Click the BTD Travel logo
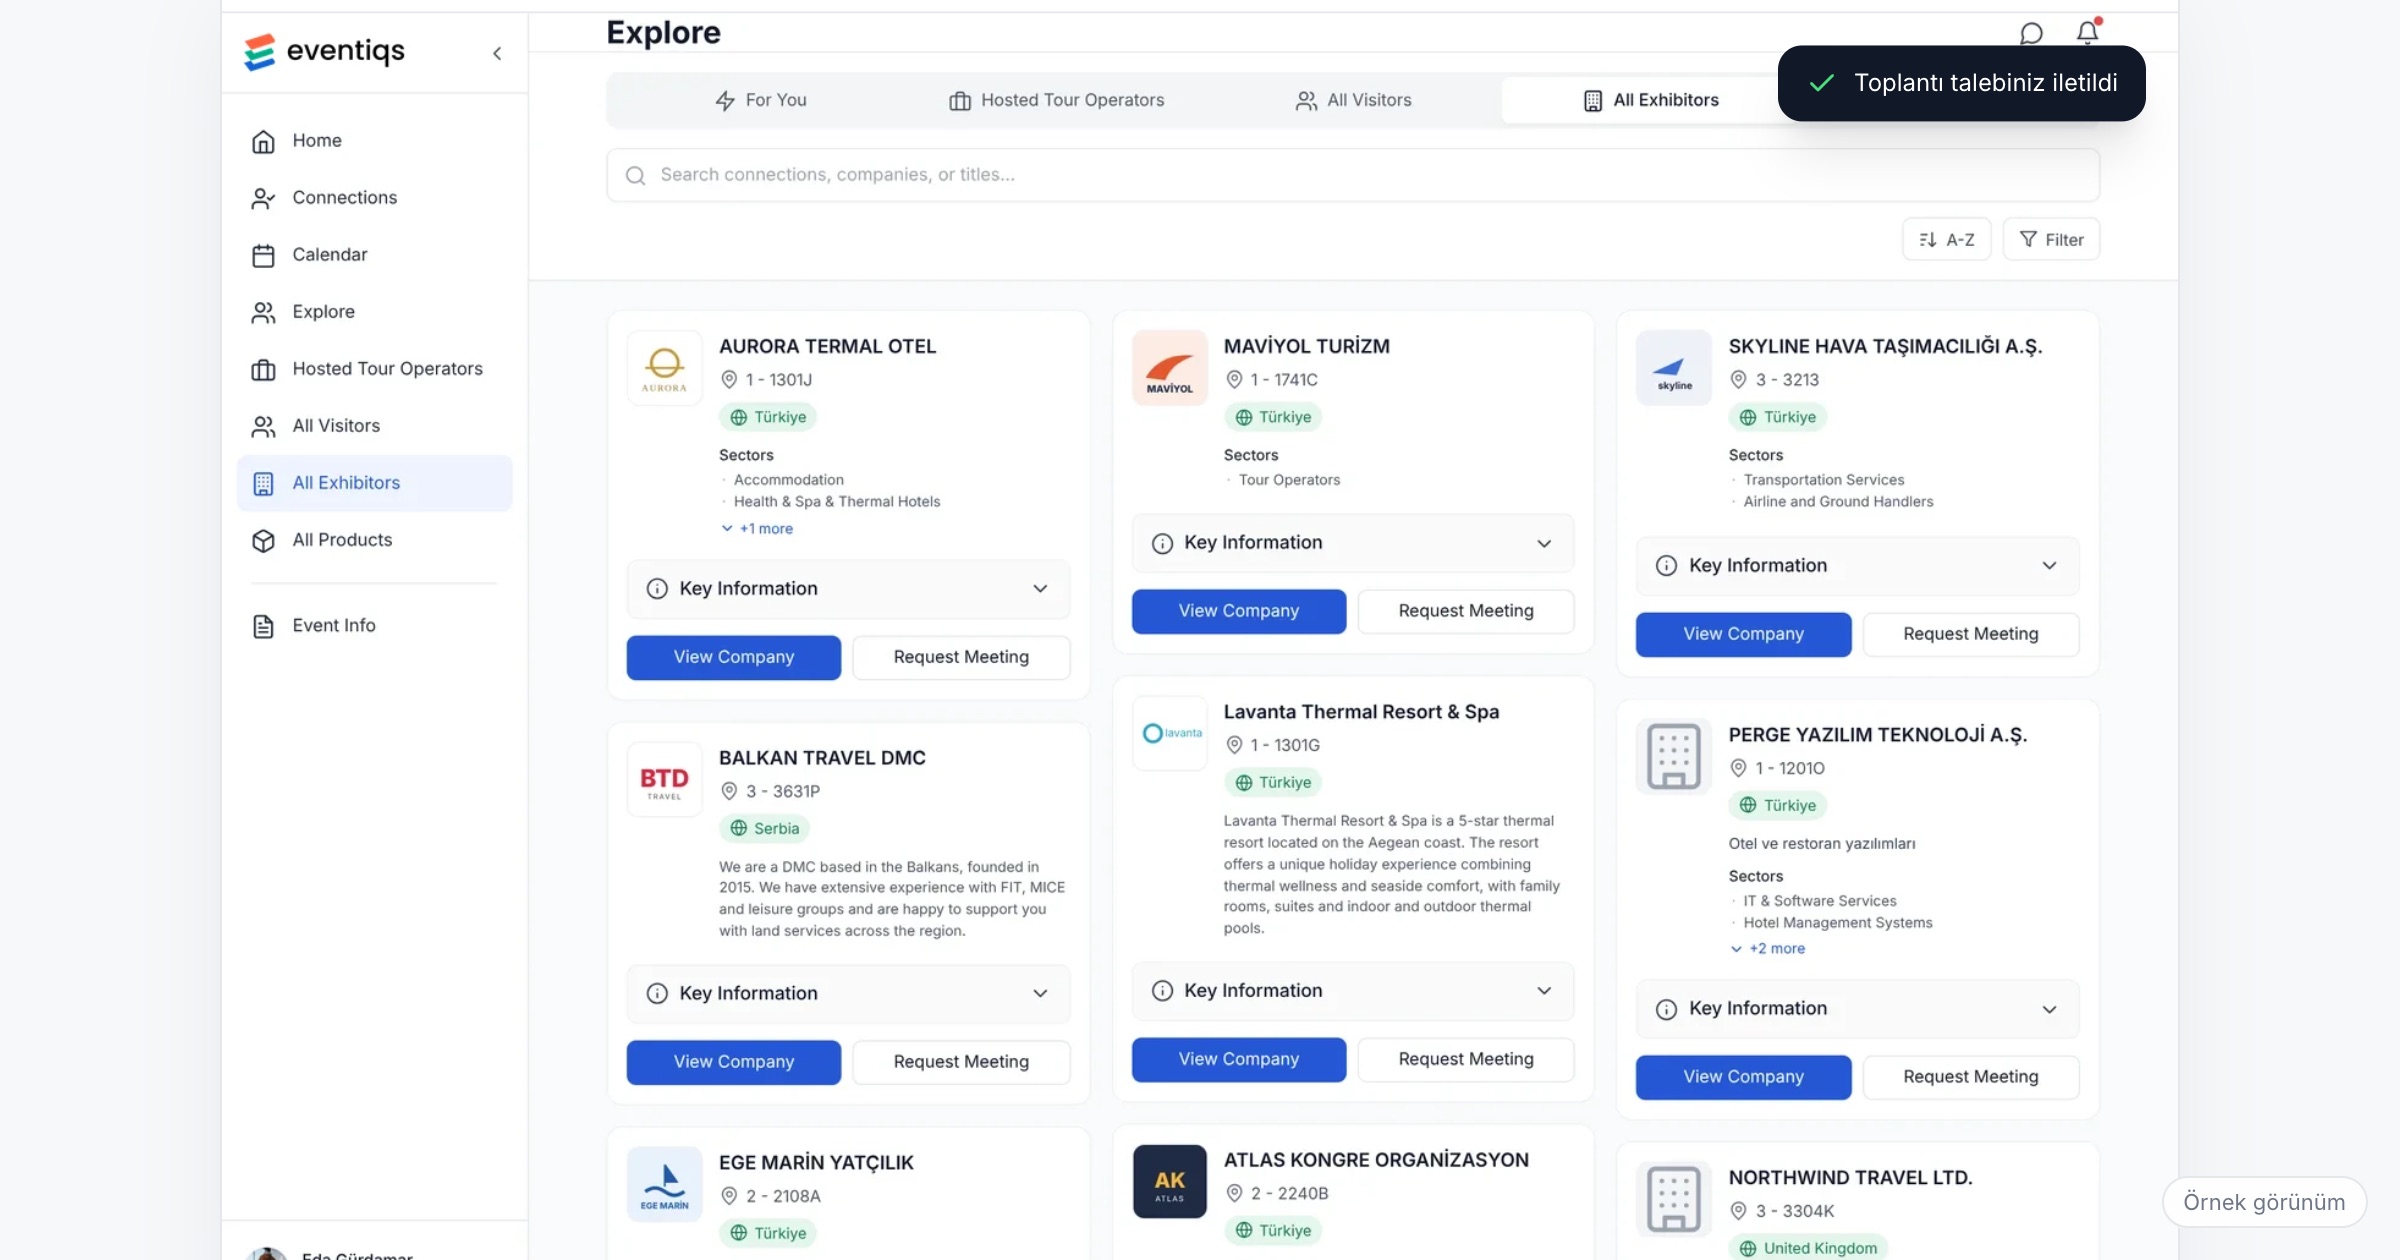 (x=664, y=780)
